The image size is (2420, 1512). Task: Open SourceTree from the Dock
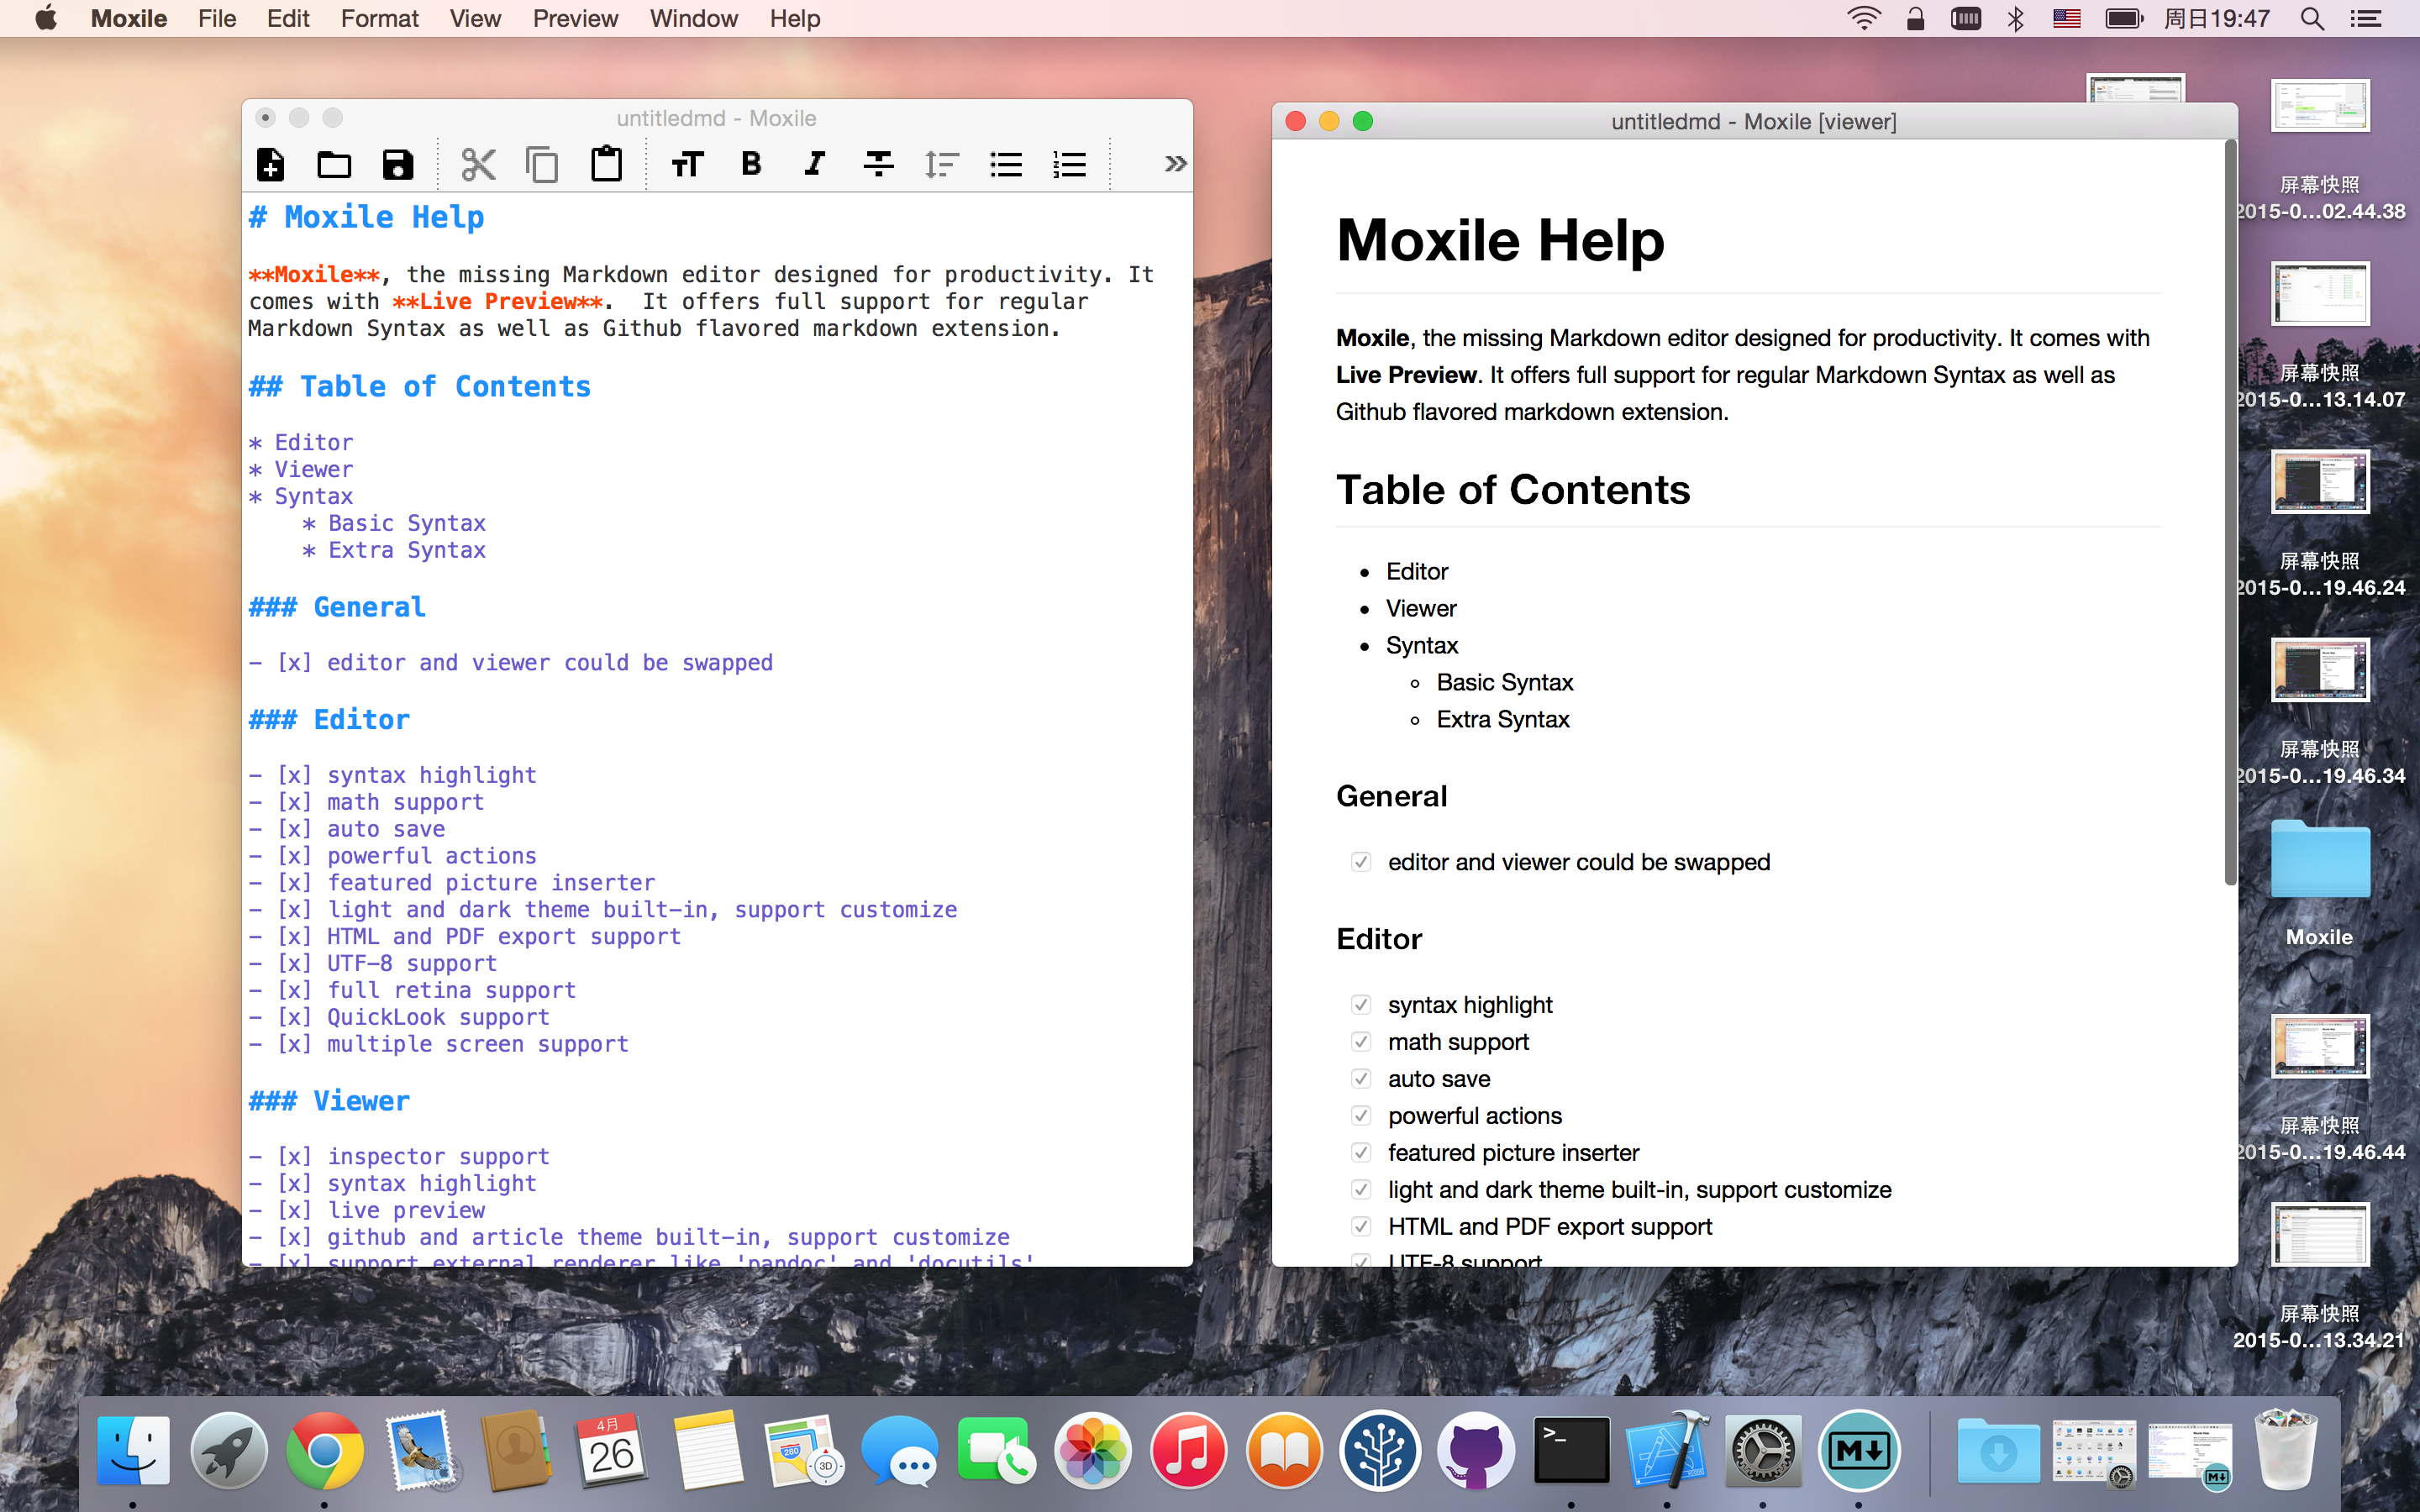(1380, 1450)
